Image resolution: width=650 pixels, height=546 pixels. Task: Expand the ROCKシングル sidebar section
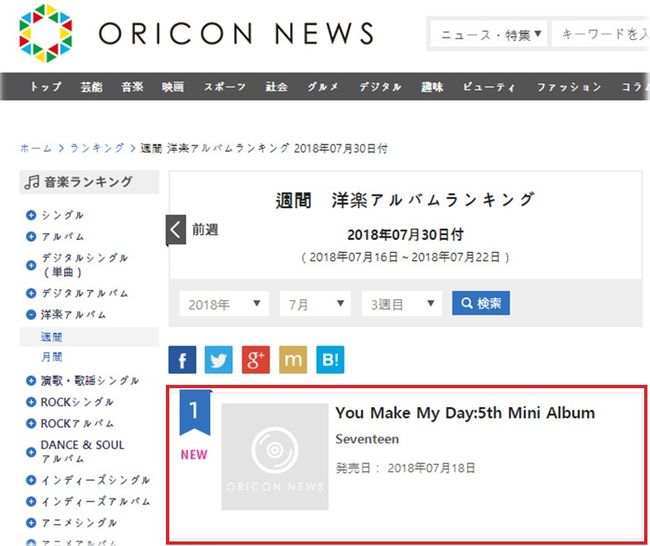coord(31,402)
